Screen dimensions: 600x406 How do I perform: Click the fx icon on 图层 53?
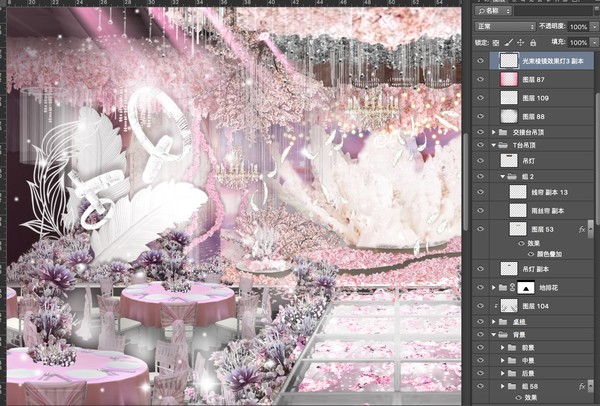tap(582, 230)
